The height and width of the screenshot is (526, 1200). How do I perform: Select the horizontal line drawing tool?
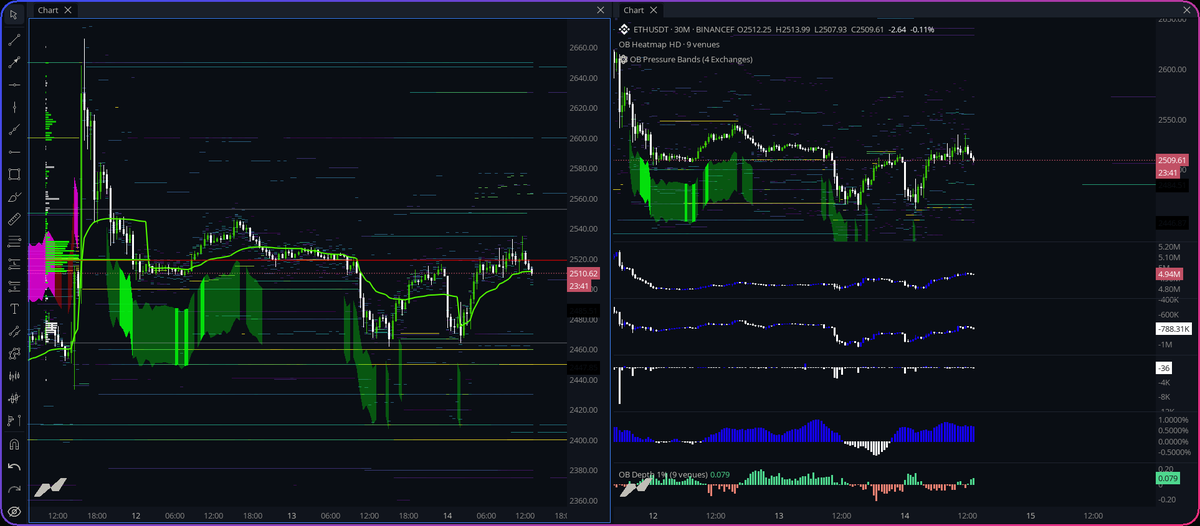[14, 85]
